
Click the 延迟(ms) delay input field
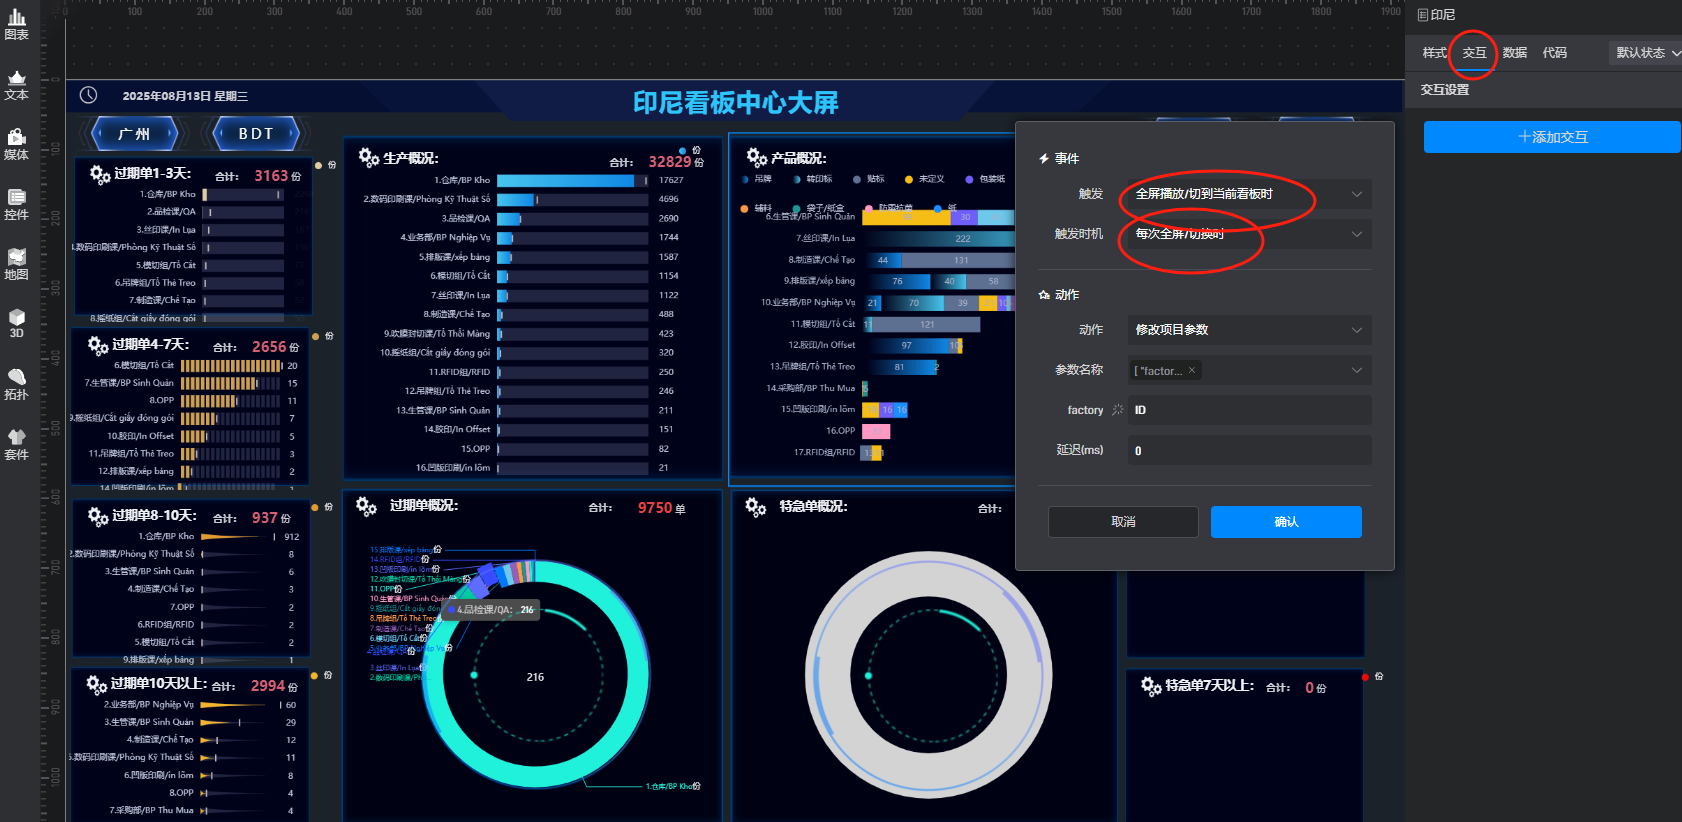coord(1249,451)
